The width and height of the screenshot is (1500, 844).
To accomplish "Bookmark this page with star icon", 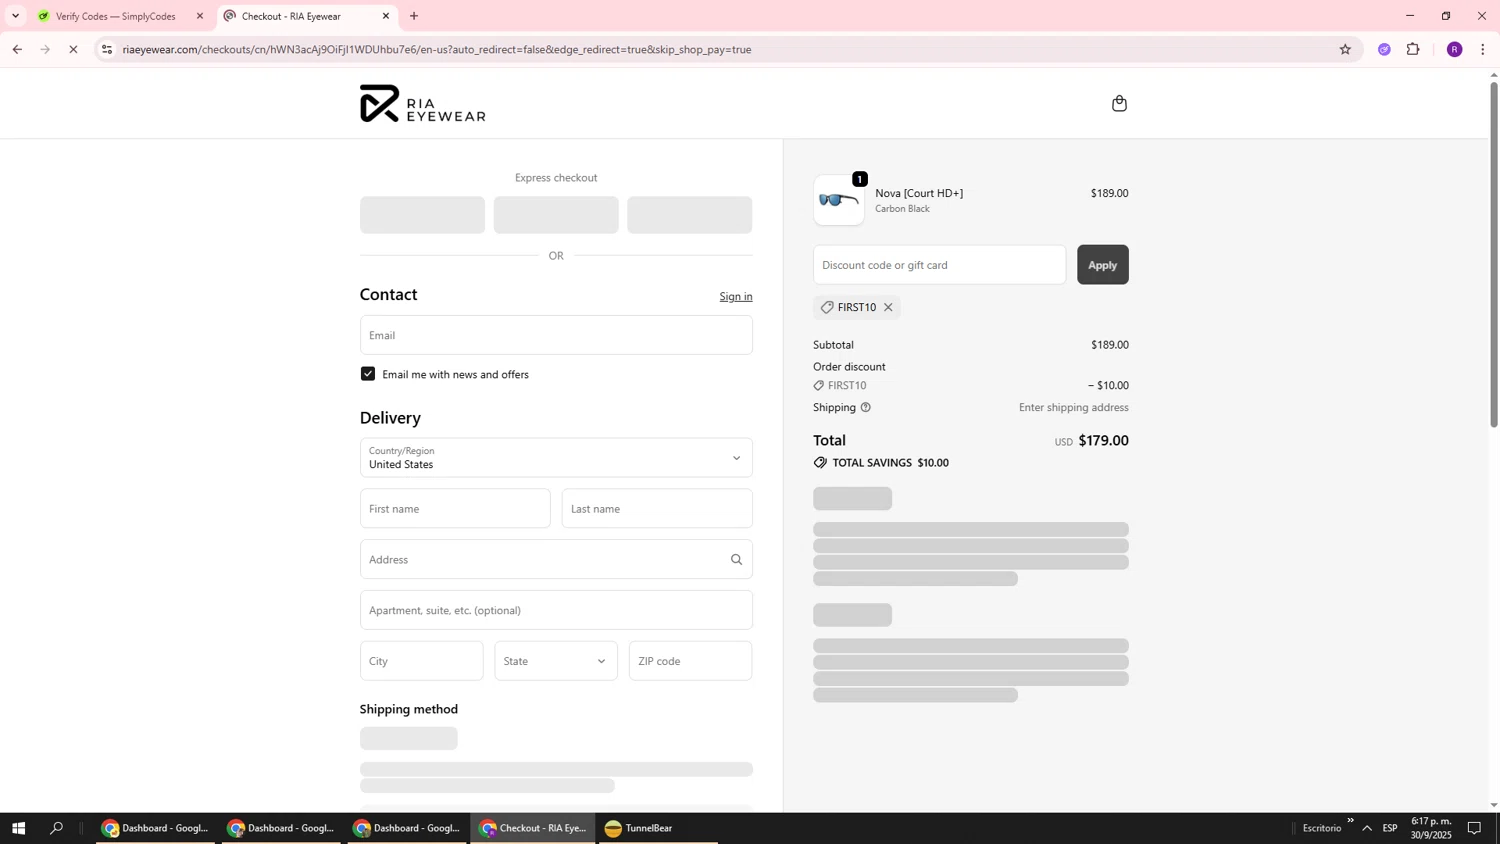I will [x=1345, y=49].
